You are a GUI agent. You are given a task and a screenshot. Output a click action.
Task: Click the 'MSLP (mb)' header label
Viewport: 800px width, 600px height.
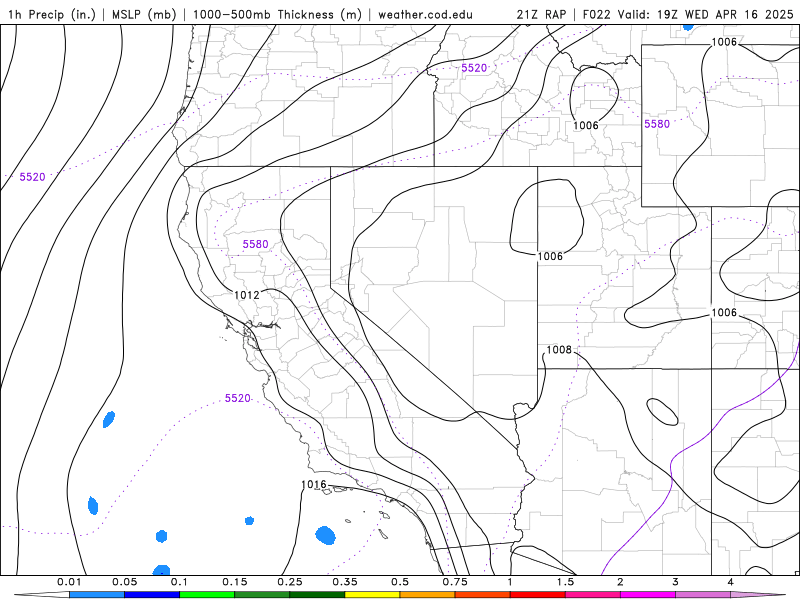pos(144,14)
